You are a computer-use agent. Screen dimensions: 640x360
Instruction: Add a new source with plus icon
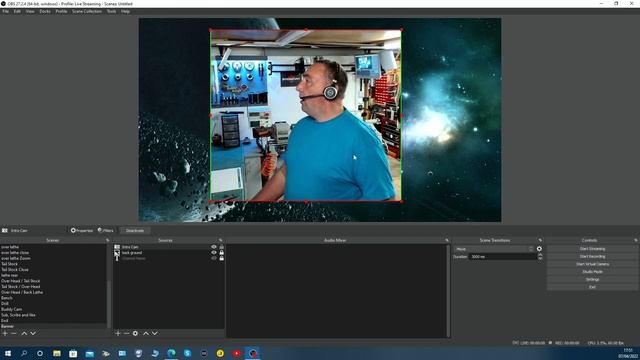(118, 333)
